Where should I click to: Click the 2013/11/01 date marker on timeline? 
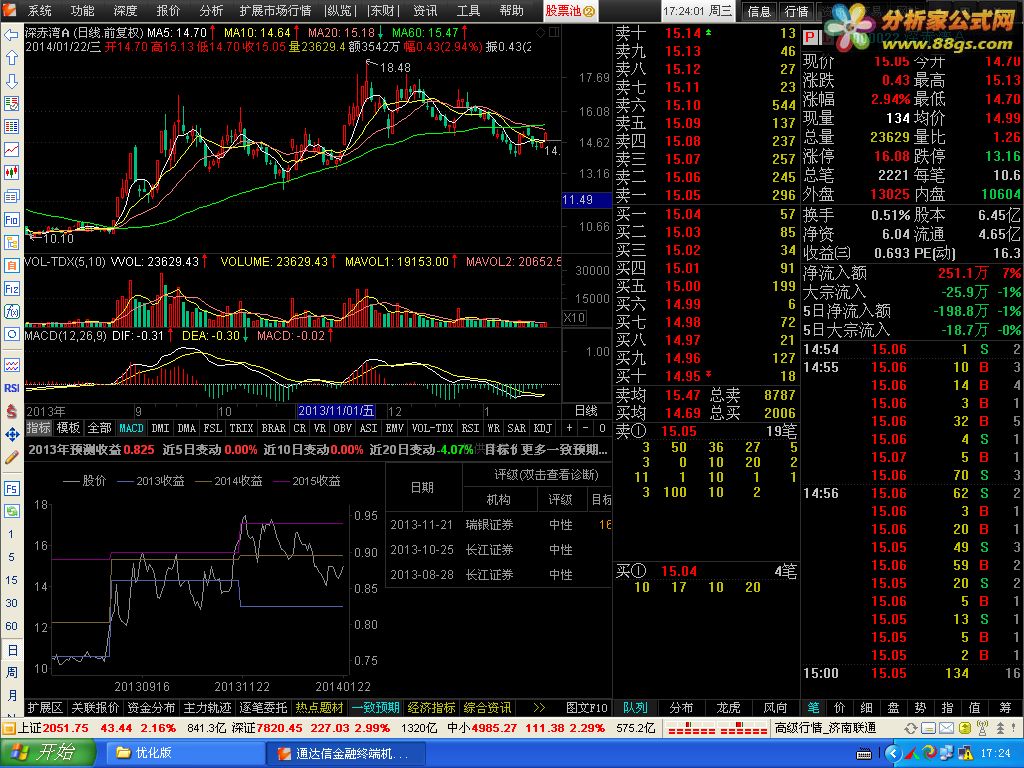click(336, 411)
